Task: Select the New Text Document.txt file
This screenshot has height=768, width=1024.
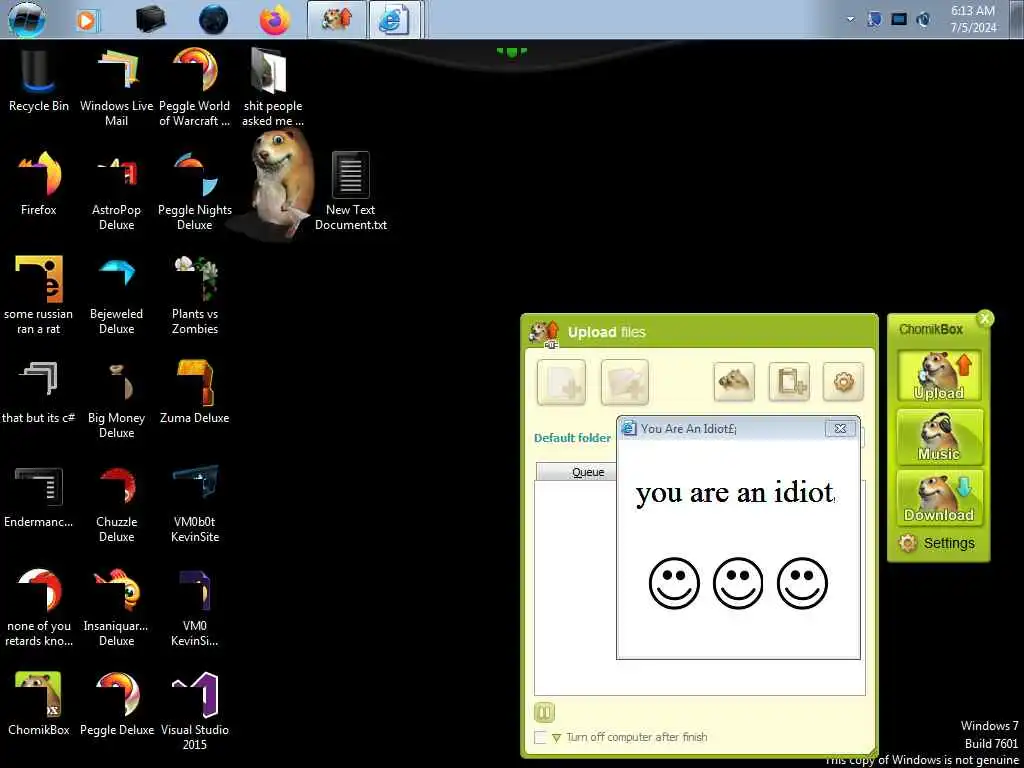Action: point(351,191)
